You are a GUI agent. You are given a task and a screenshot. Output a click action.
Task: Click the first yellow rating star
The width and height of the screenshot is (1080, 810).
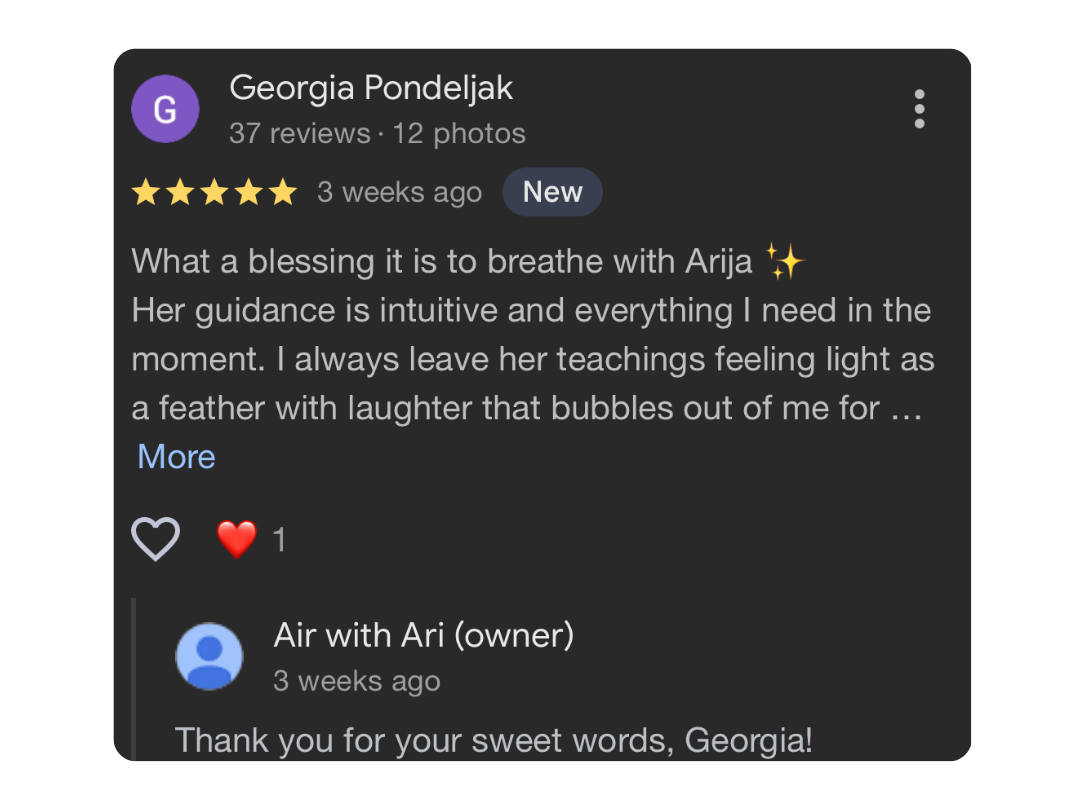coord(146,192)
